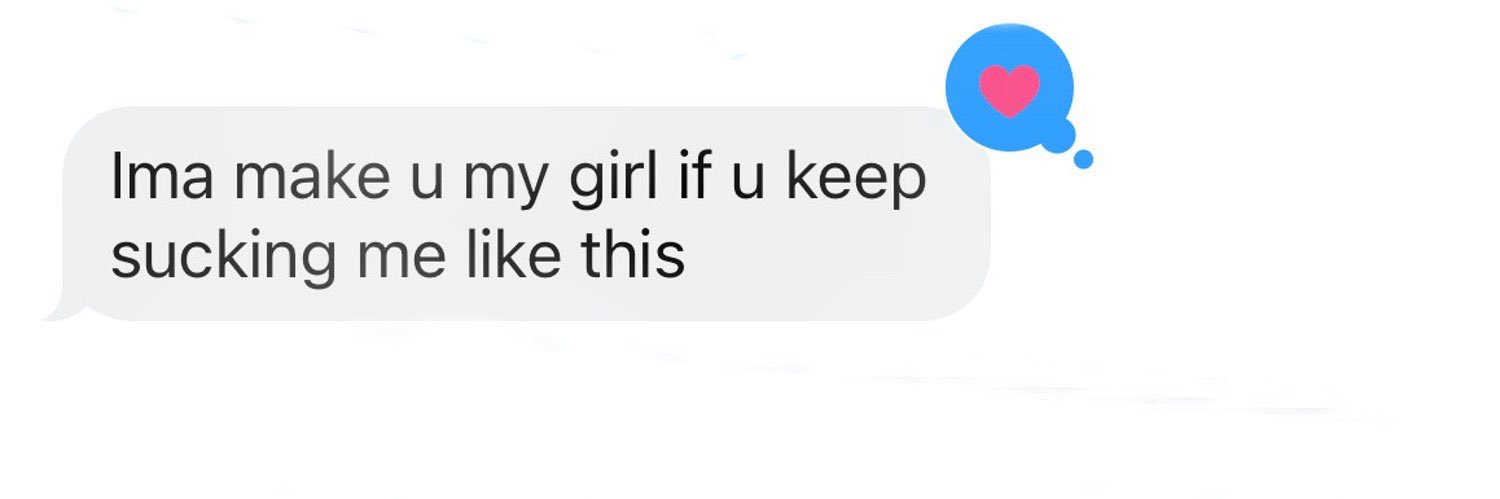Viewport: 1500px width, 499px height.
Task: Tap the pink heart reaction icon
Action: pyautogui.click(x=1009, y=90)
